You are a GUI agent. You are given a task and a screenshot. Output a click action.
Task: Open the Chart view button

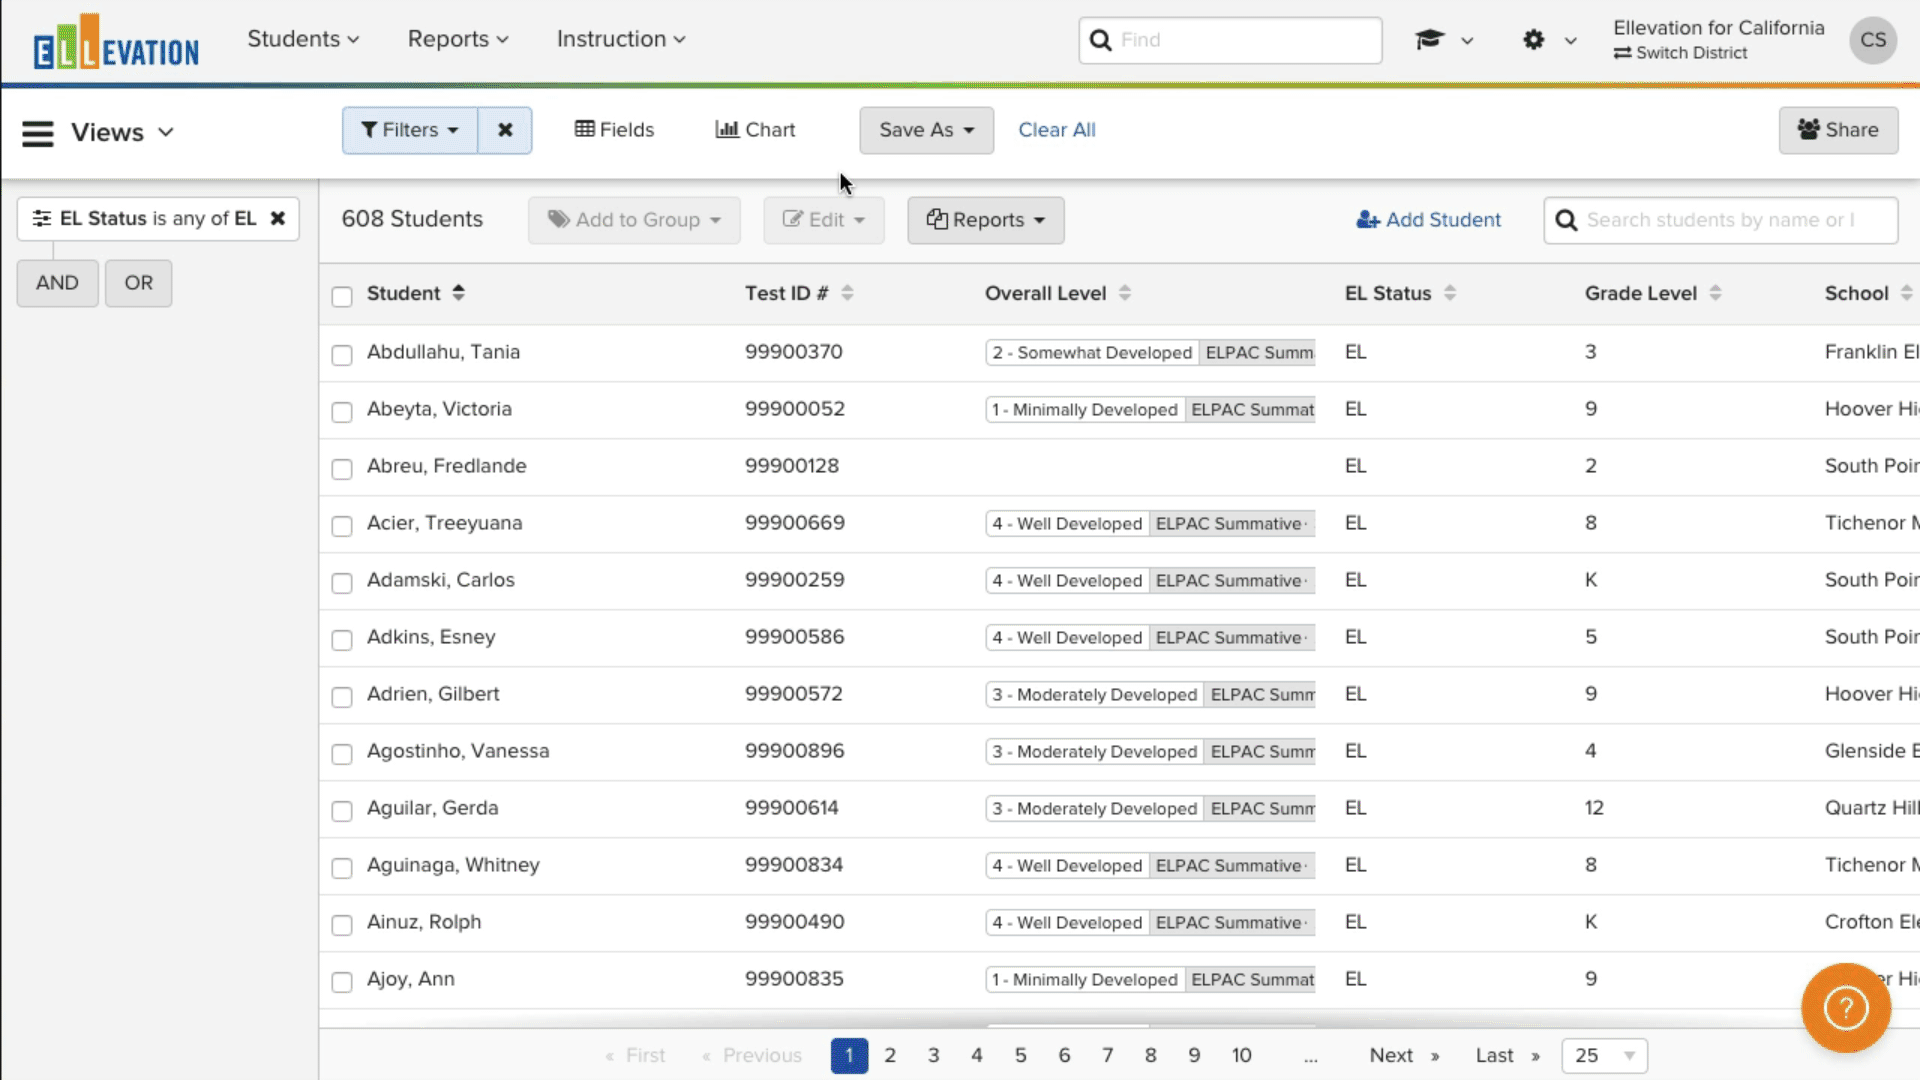pos(755,130)
